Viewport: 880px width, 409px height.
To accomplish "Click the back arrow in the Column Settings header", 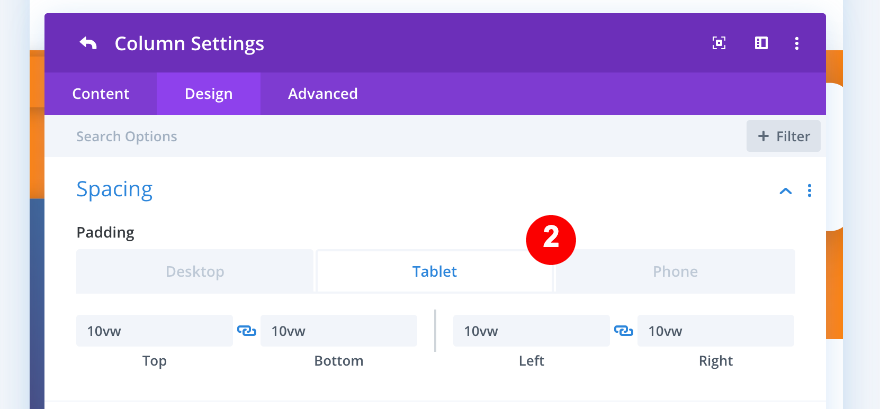I will (88, 43).
